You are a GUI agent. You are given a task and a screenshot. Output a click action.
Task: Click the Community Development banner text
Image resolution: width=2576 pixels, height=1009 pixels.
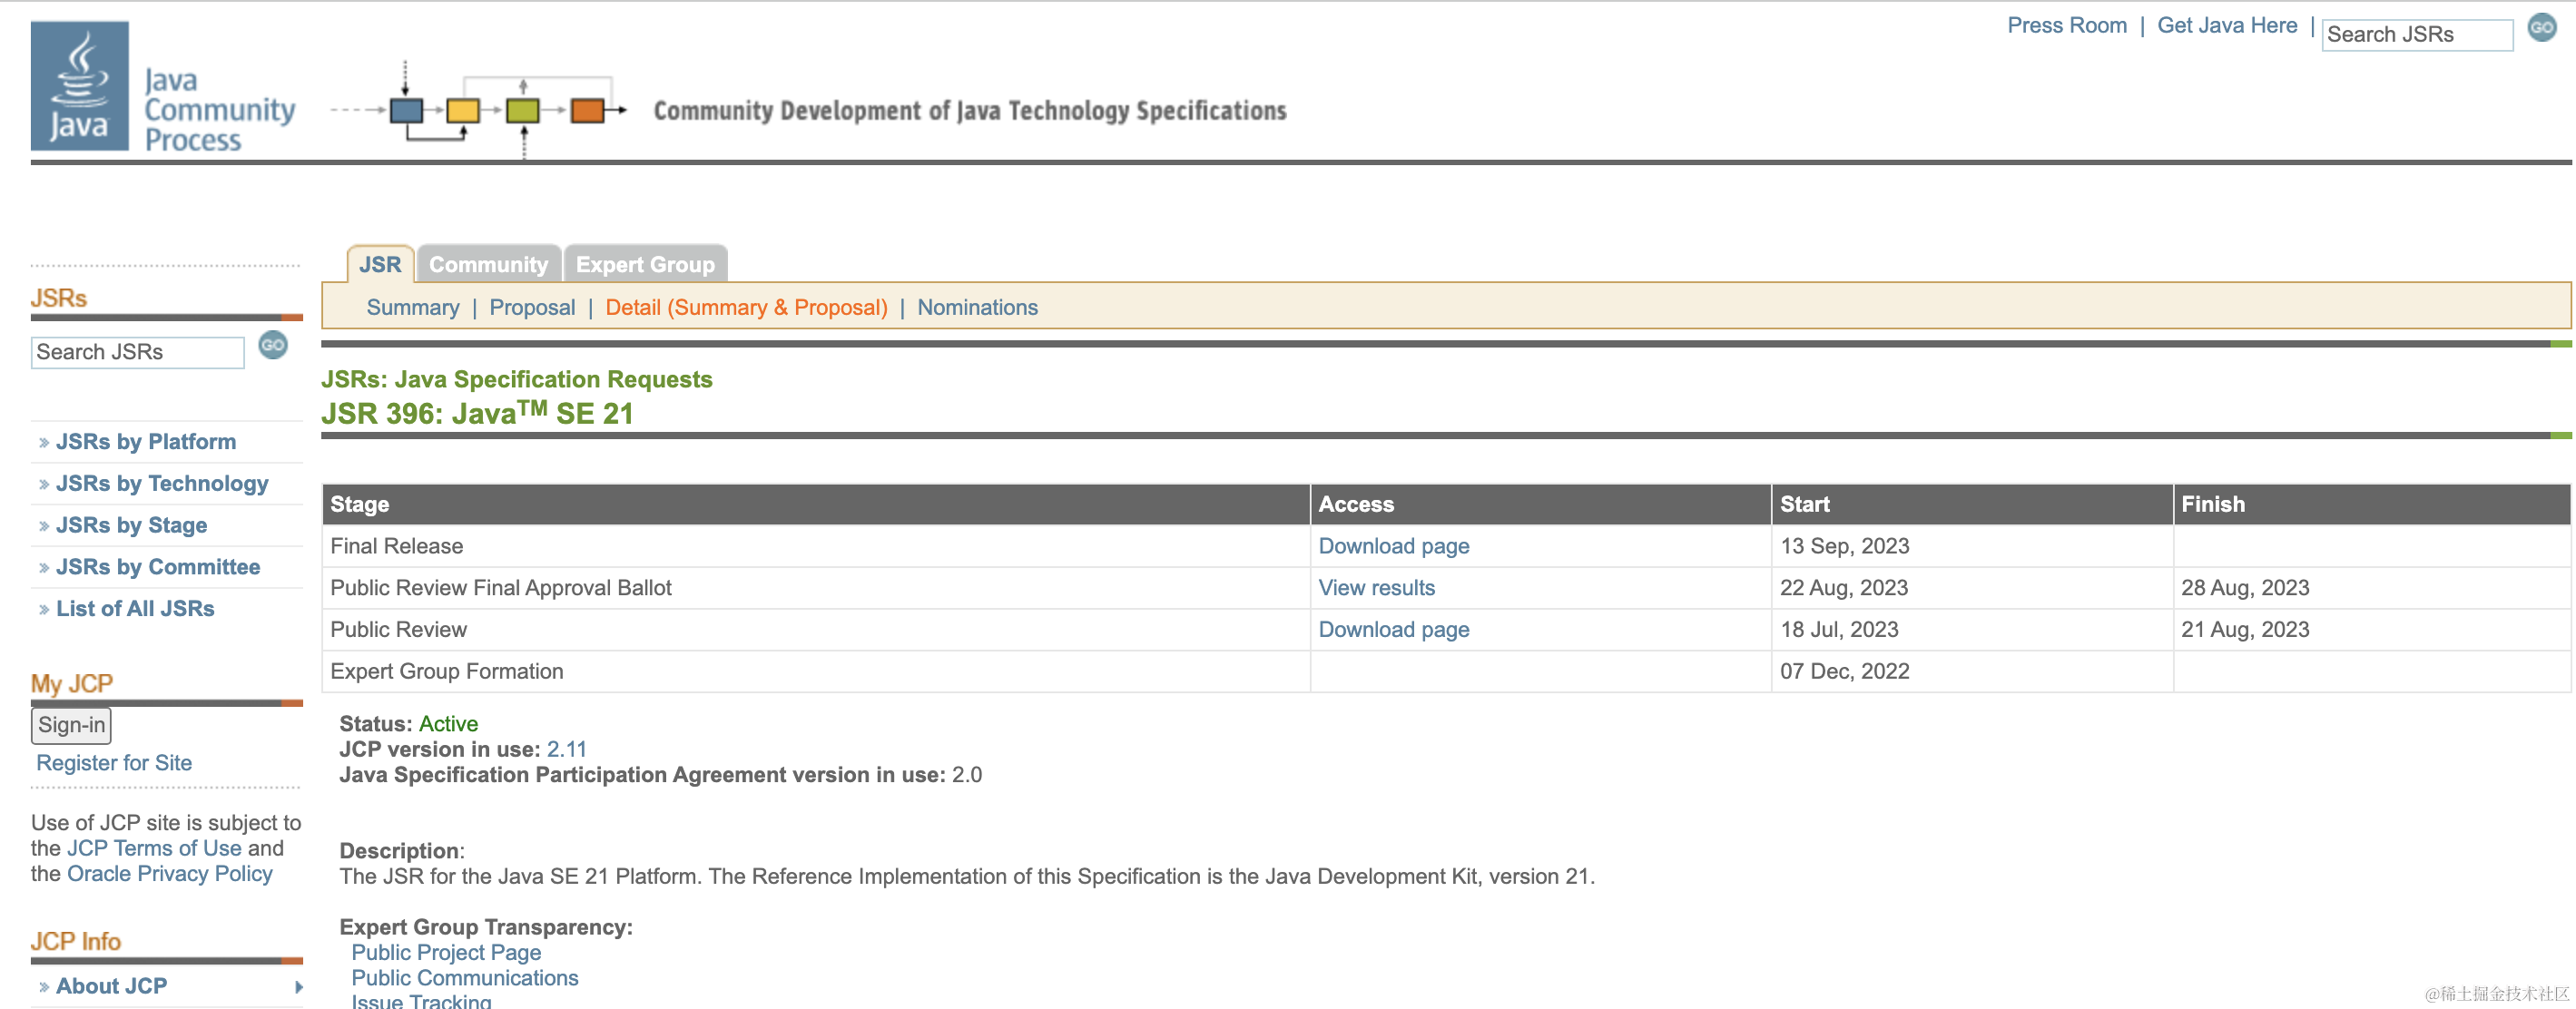pos(970,110)
